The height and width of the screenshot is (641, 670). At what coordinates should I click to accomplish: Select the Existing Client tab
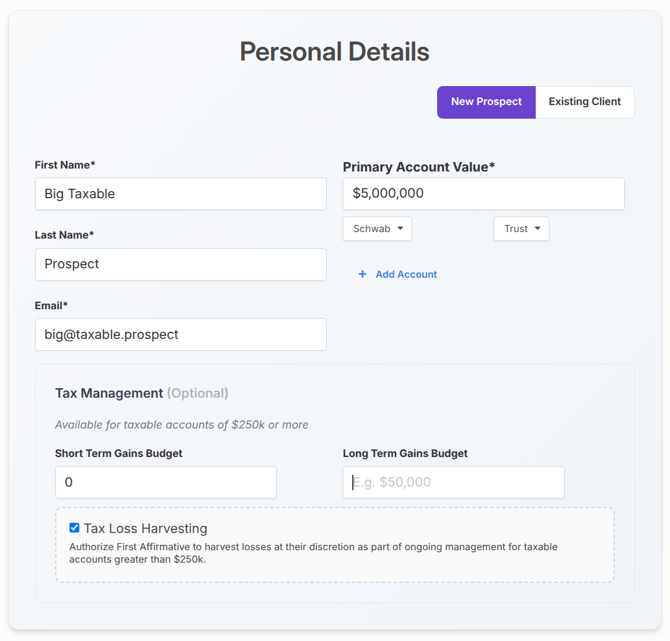pyautogui.click(x=584, y=102)
